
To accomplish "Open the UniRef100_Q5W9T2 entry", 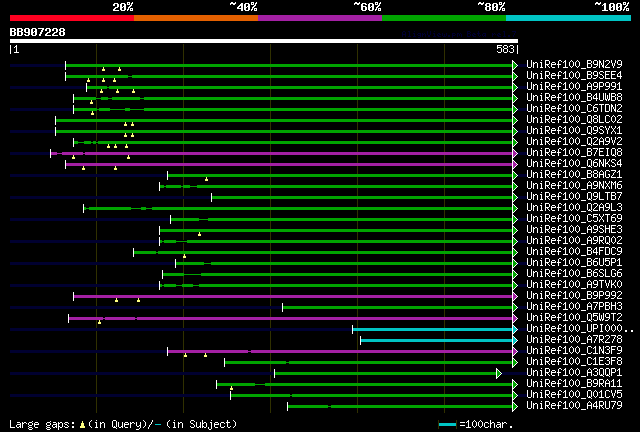I will (x=574, y=318).
